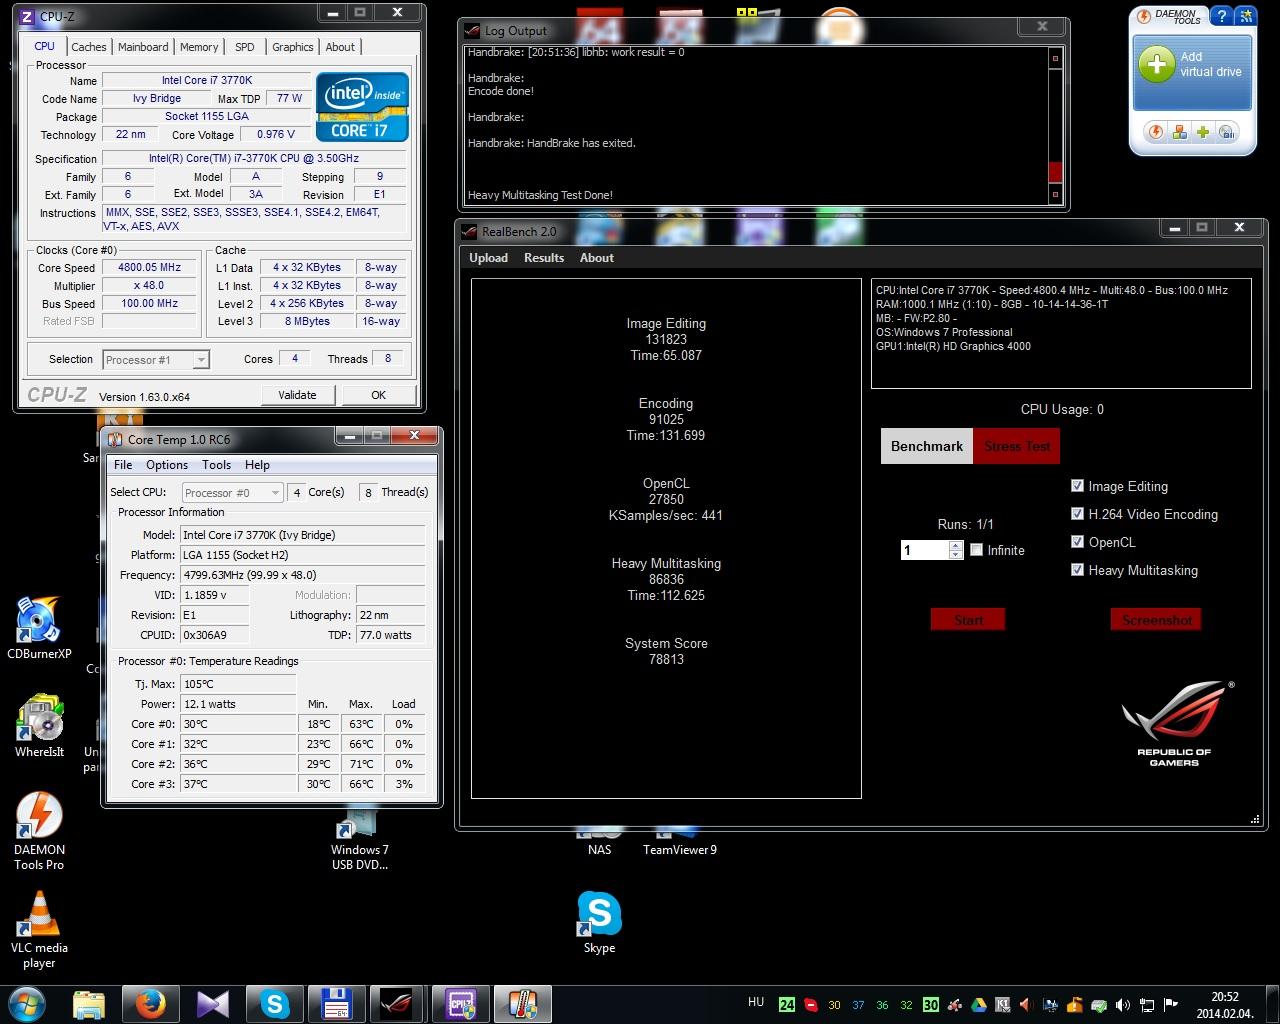The width and height of the screenshot is (1280, 1024).
Task: Open NAS desktop shortcut
Action: [599, 842]
